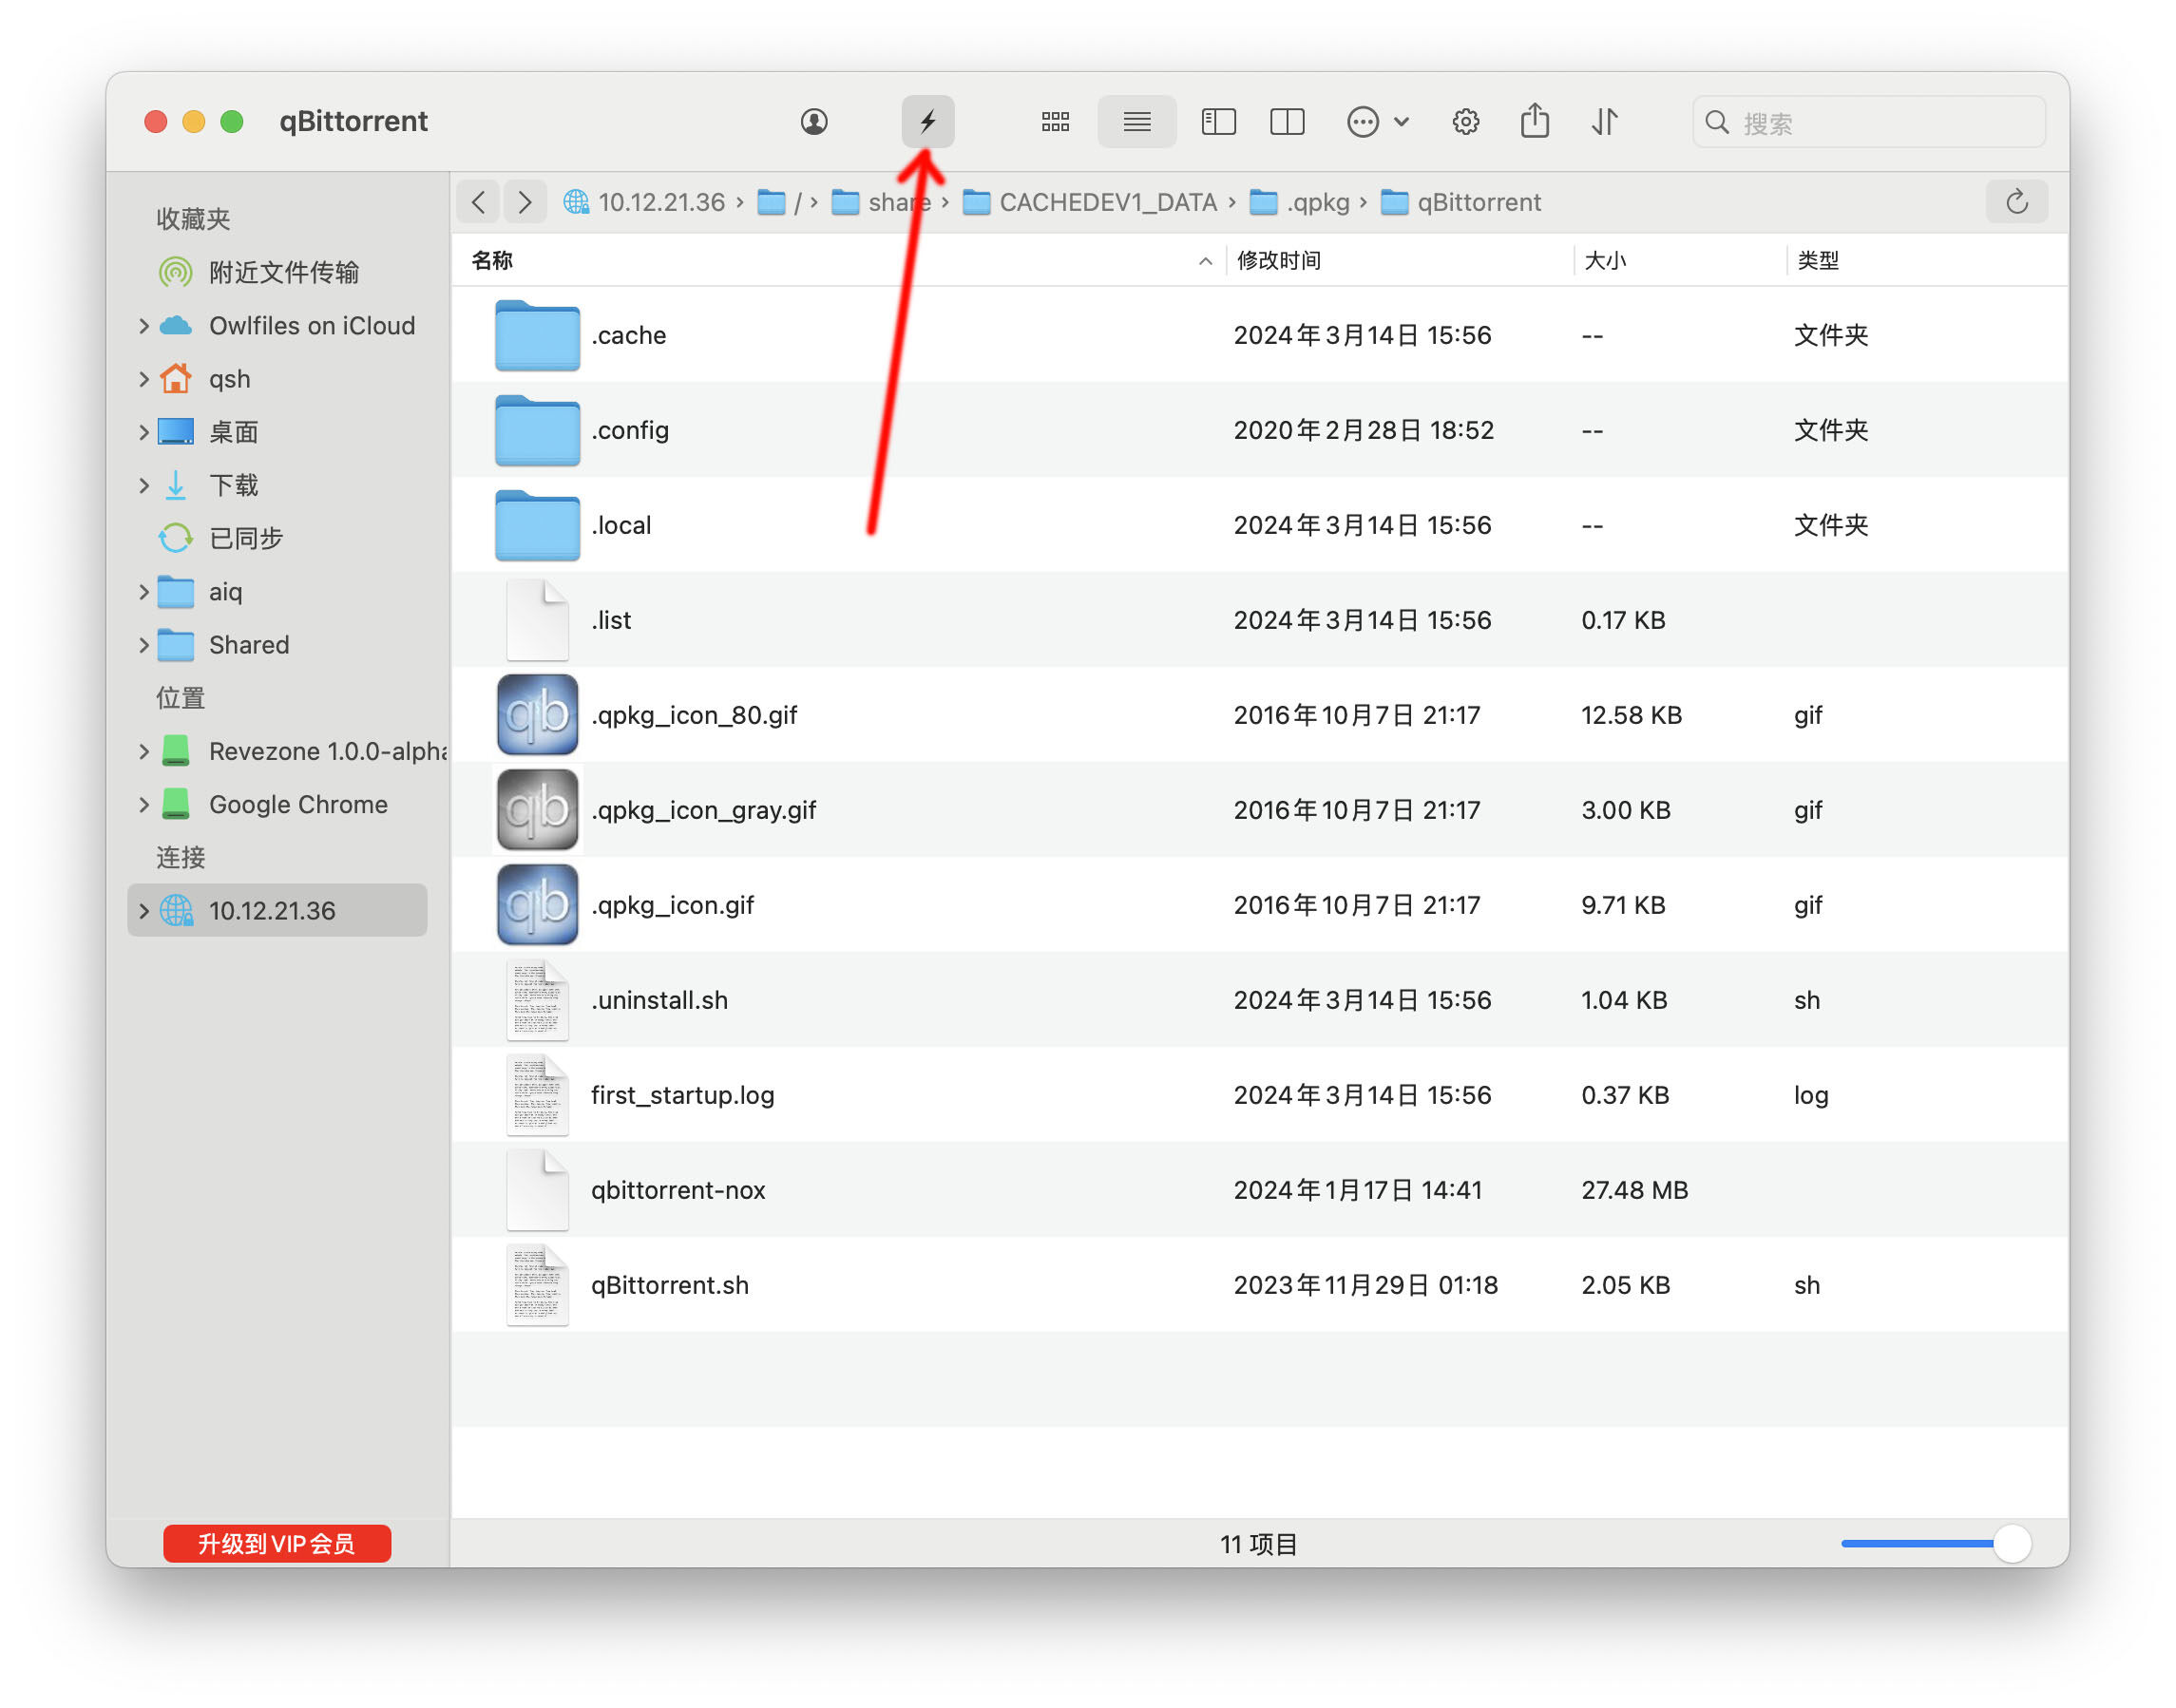Select the .list file icon
The image size is (2176, 1708).
pyautogui.click(x=537, y=620)
